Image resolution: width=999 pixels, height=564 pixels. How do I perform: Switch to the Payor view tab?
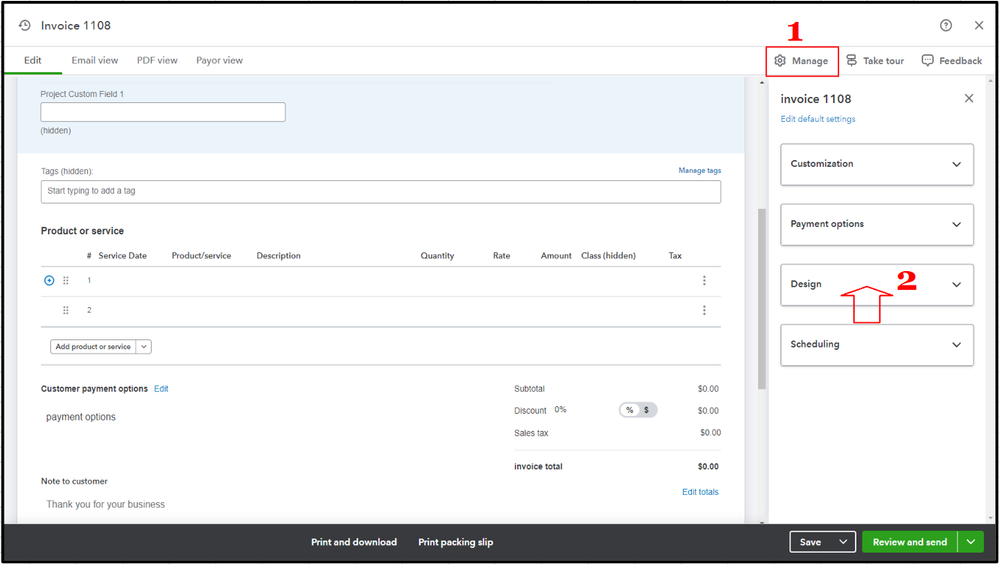click(x=219, y=60)
